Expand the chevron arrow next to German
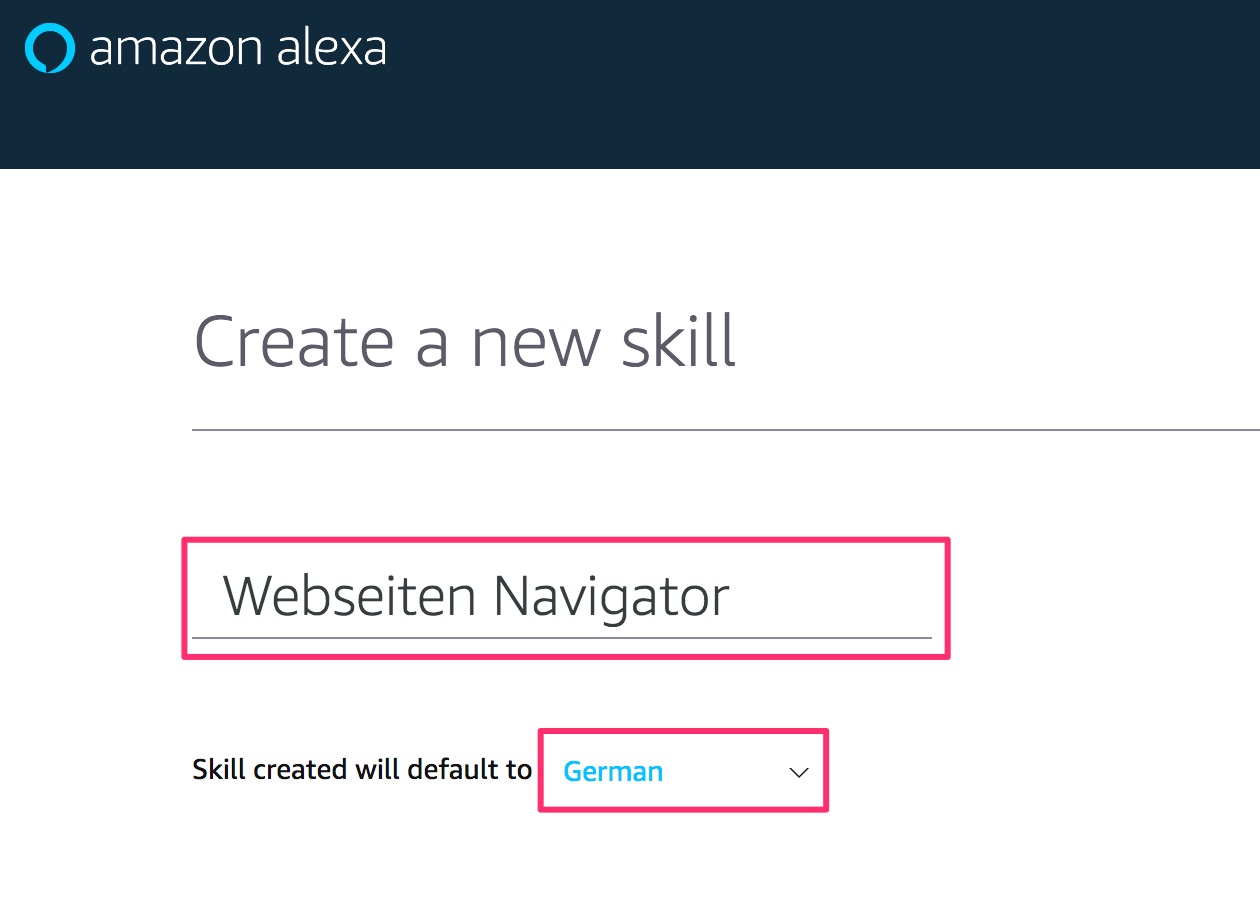 (x=798, y=772)
